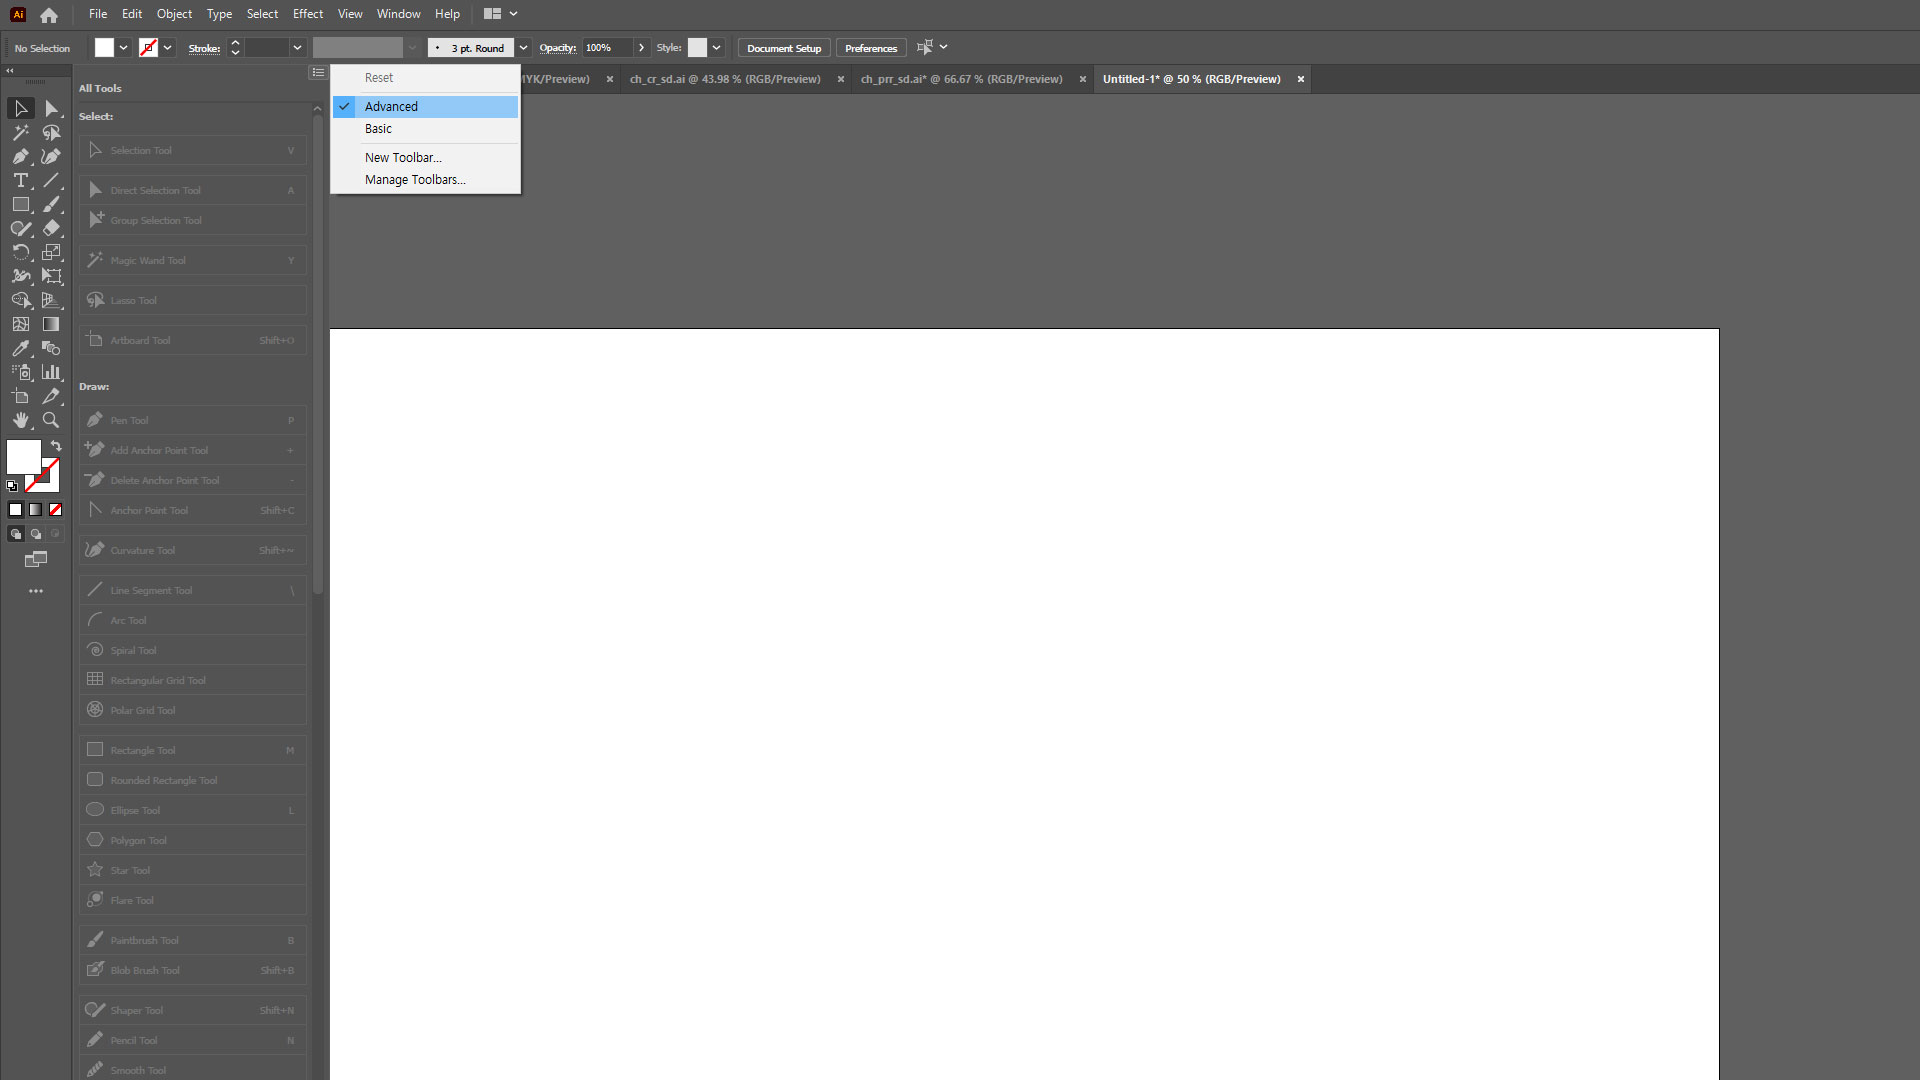Choose the Zoom tool magnifier

[51, 420]
